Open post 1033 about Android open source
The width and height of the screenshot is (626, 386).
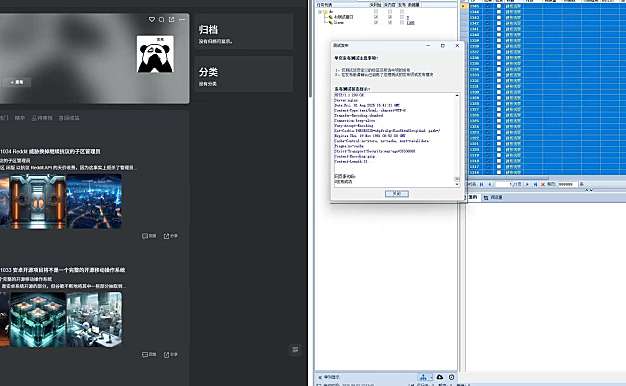coord(63,270)
